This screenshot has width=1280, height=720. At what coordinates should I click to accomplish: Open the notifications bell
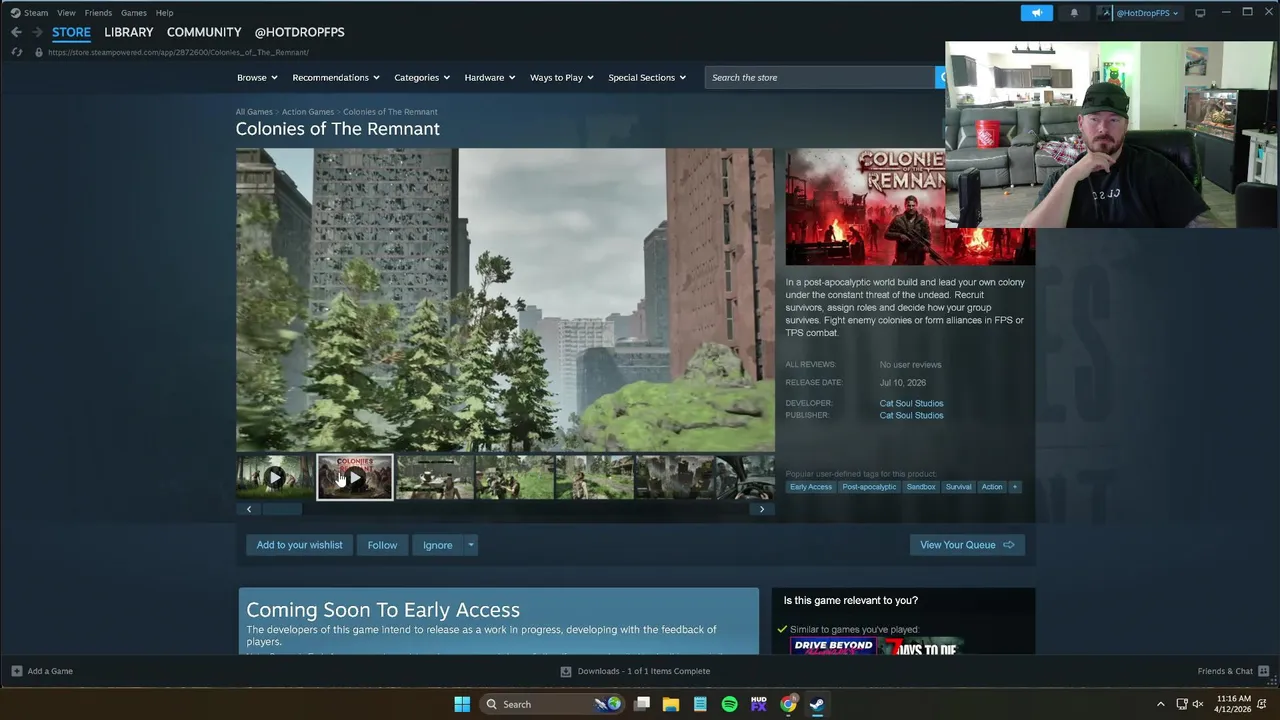pos(1074,13)
